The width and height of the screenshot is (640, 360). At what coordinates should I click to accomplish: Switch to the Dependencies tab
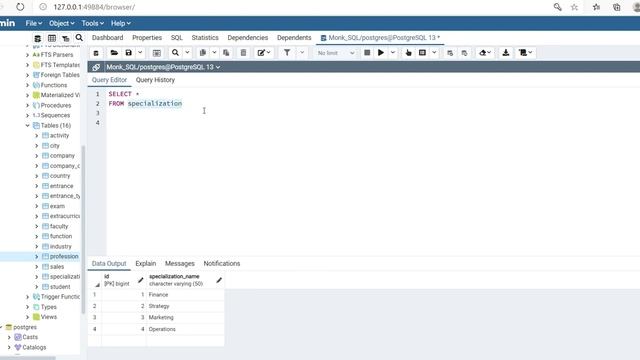(x=248, y=38)
